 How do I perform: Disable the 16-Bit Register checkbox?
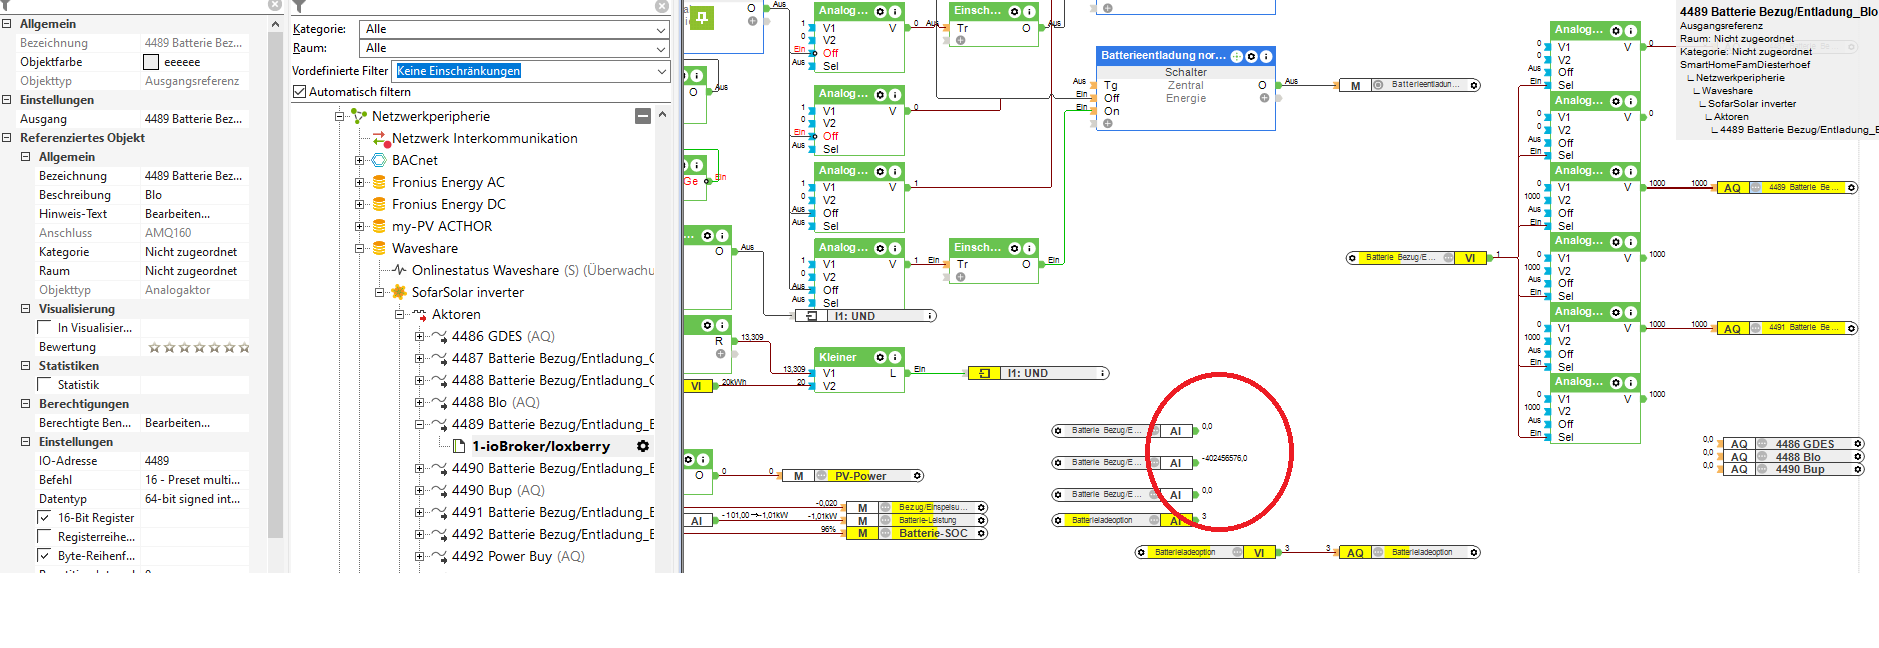point(44,518)
